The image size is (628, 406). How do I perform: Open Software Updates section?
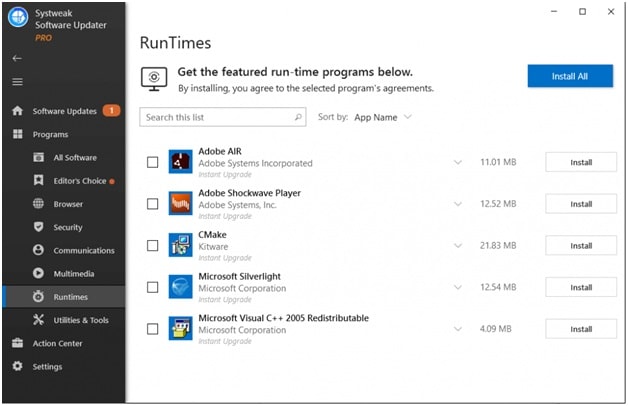[x=64, y=111]
